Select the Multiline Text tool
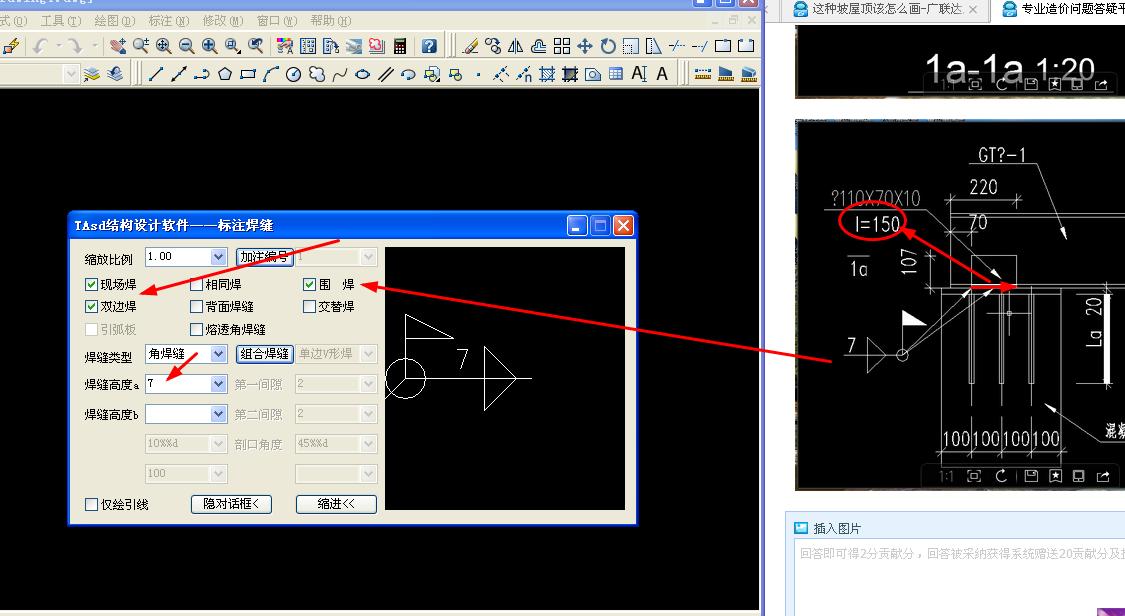Image resolution: width=1125 pixels, height=616 pixels. (x=662, y=74)
